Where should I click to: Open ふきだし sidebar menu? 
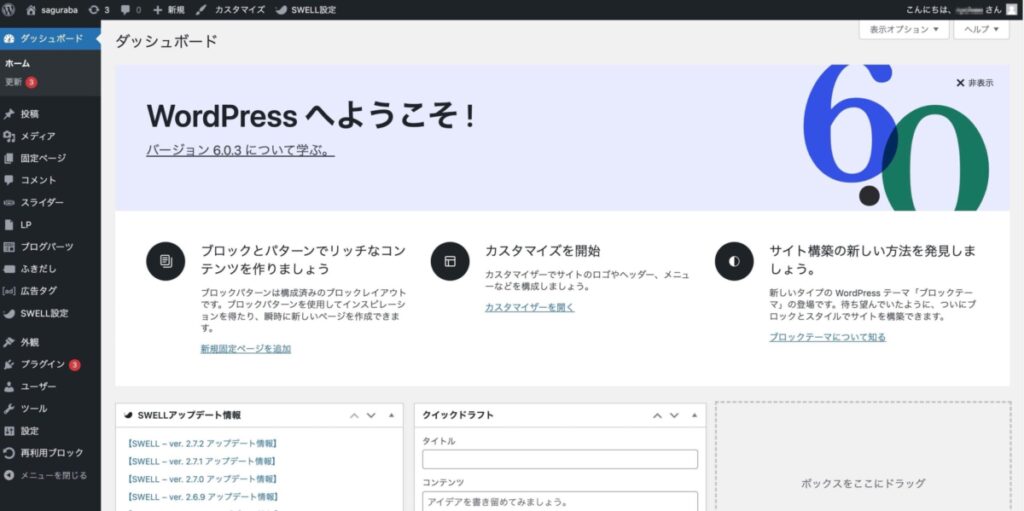tap(50, 269)
